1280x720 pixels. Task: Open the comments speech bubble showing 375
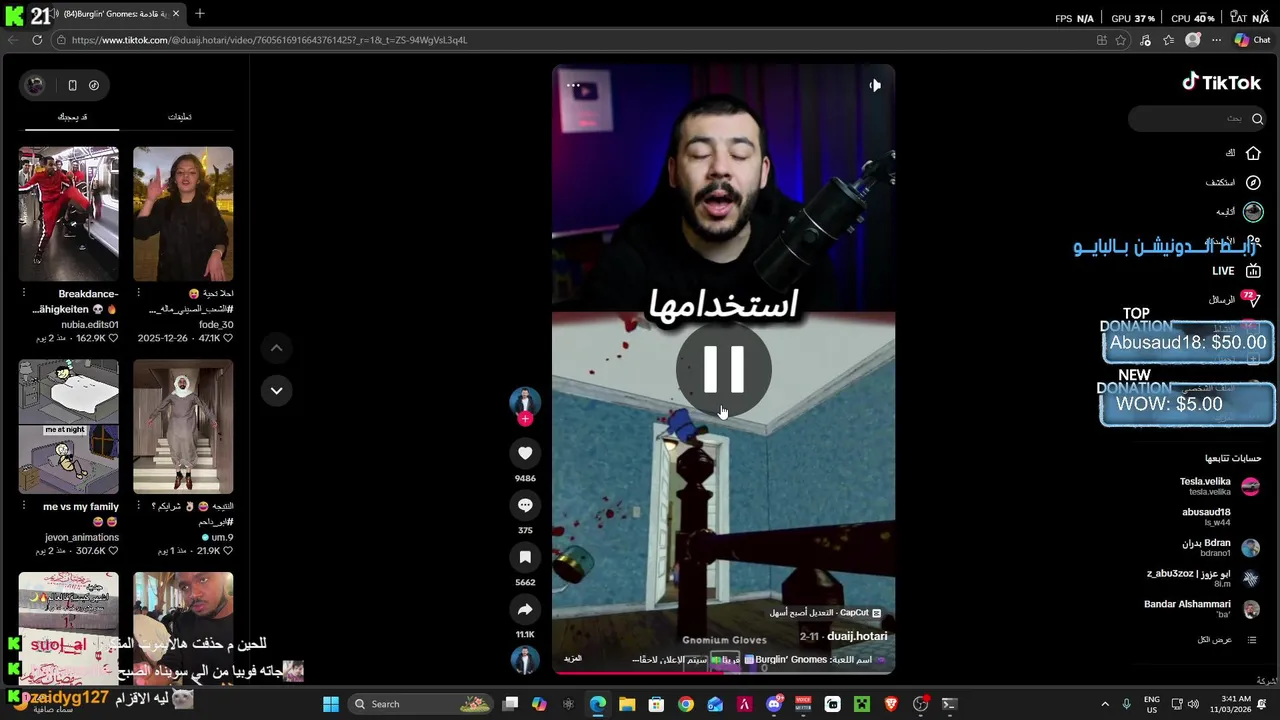(x=525, y=505)
